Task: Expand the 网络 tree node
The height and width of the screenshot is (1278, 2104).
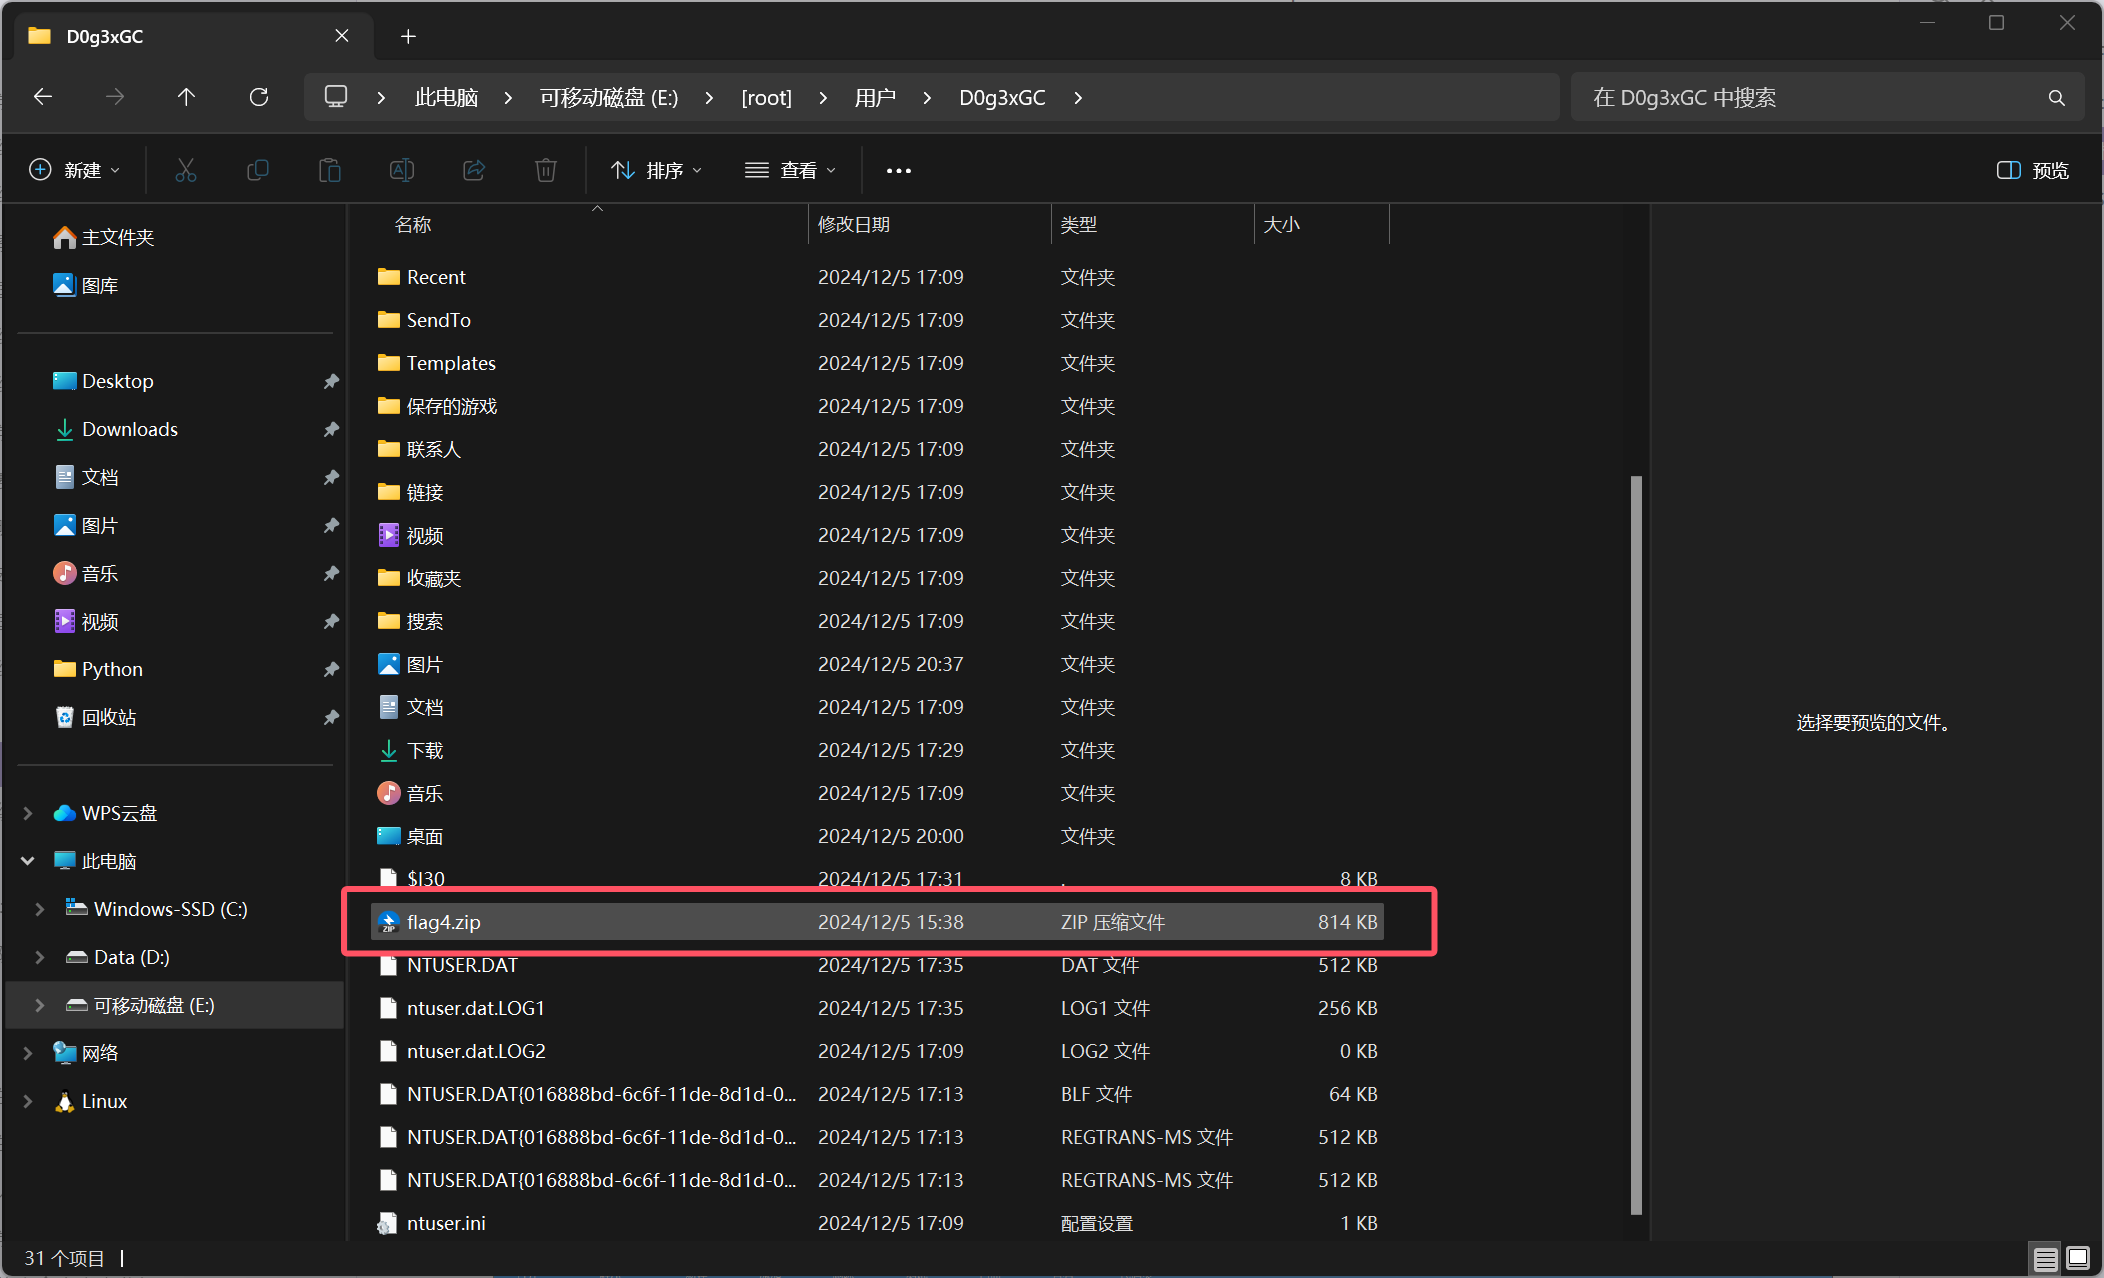Action: [x=28, y=1053]
